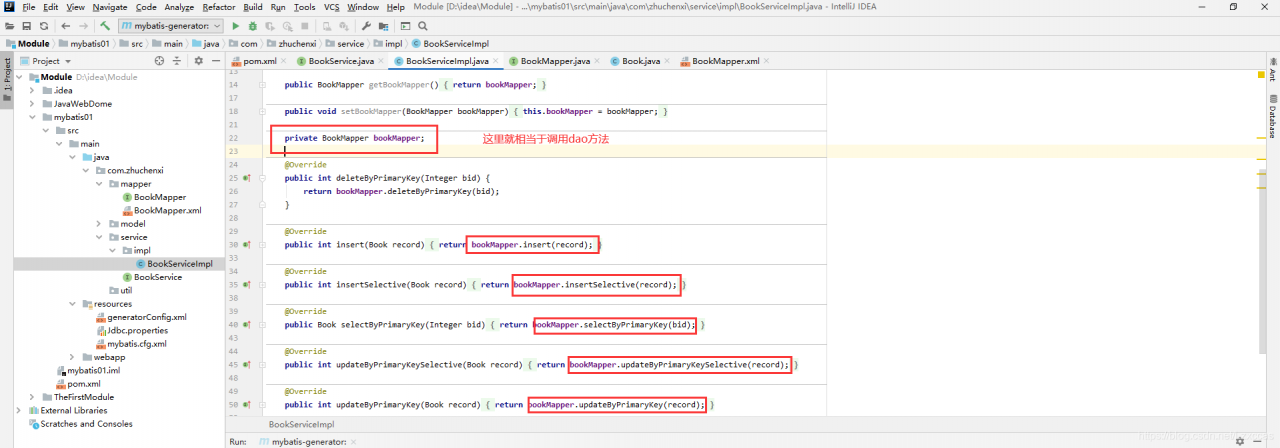
Task: Expand the webapp folder node
Action: [x=72, y=357]
